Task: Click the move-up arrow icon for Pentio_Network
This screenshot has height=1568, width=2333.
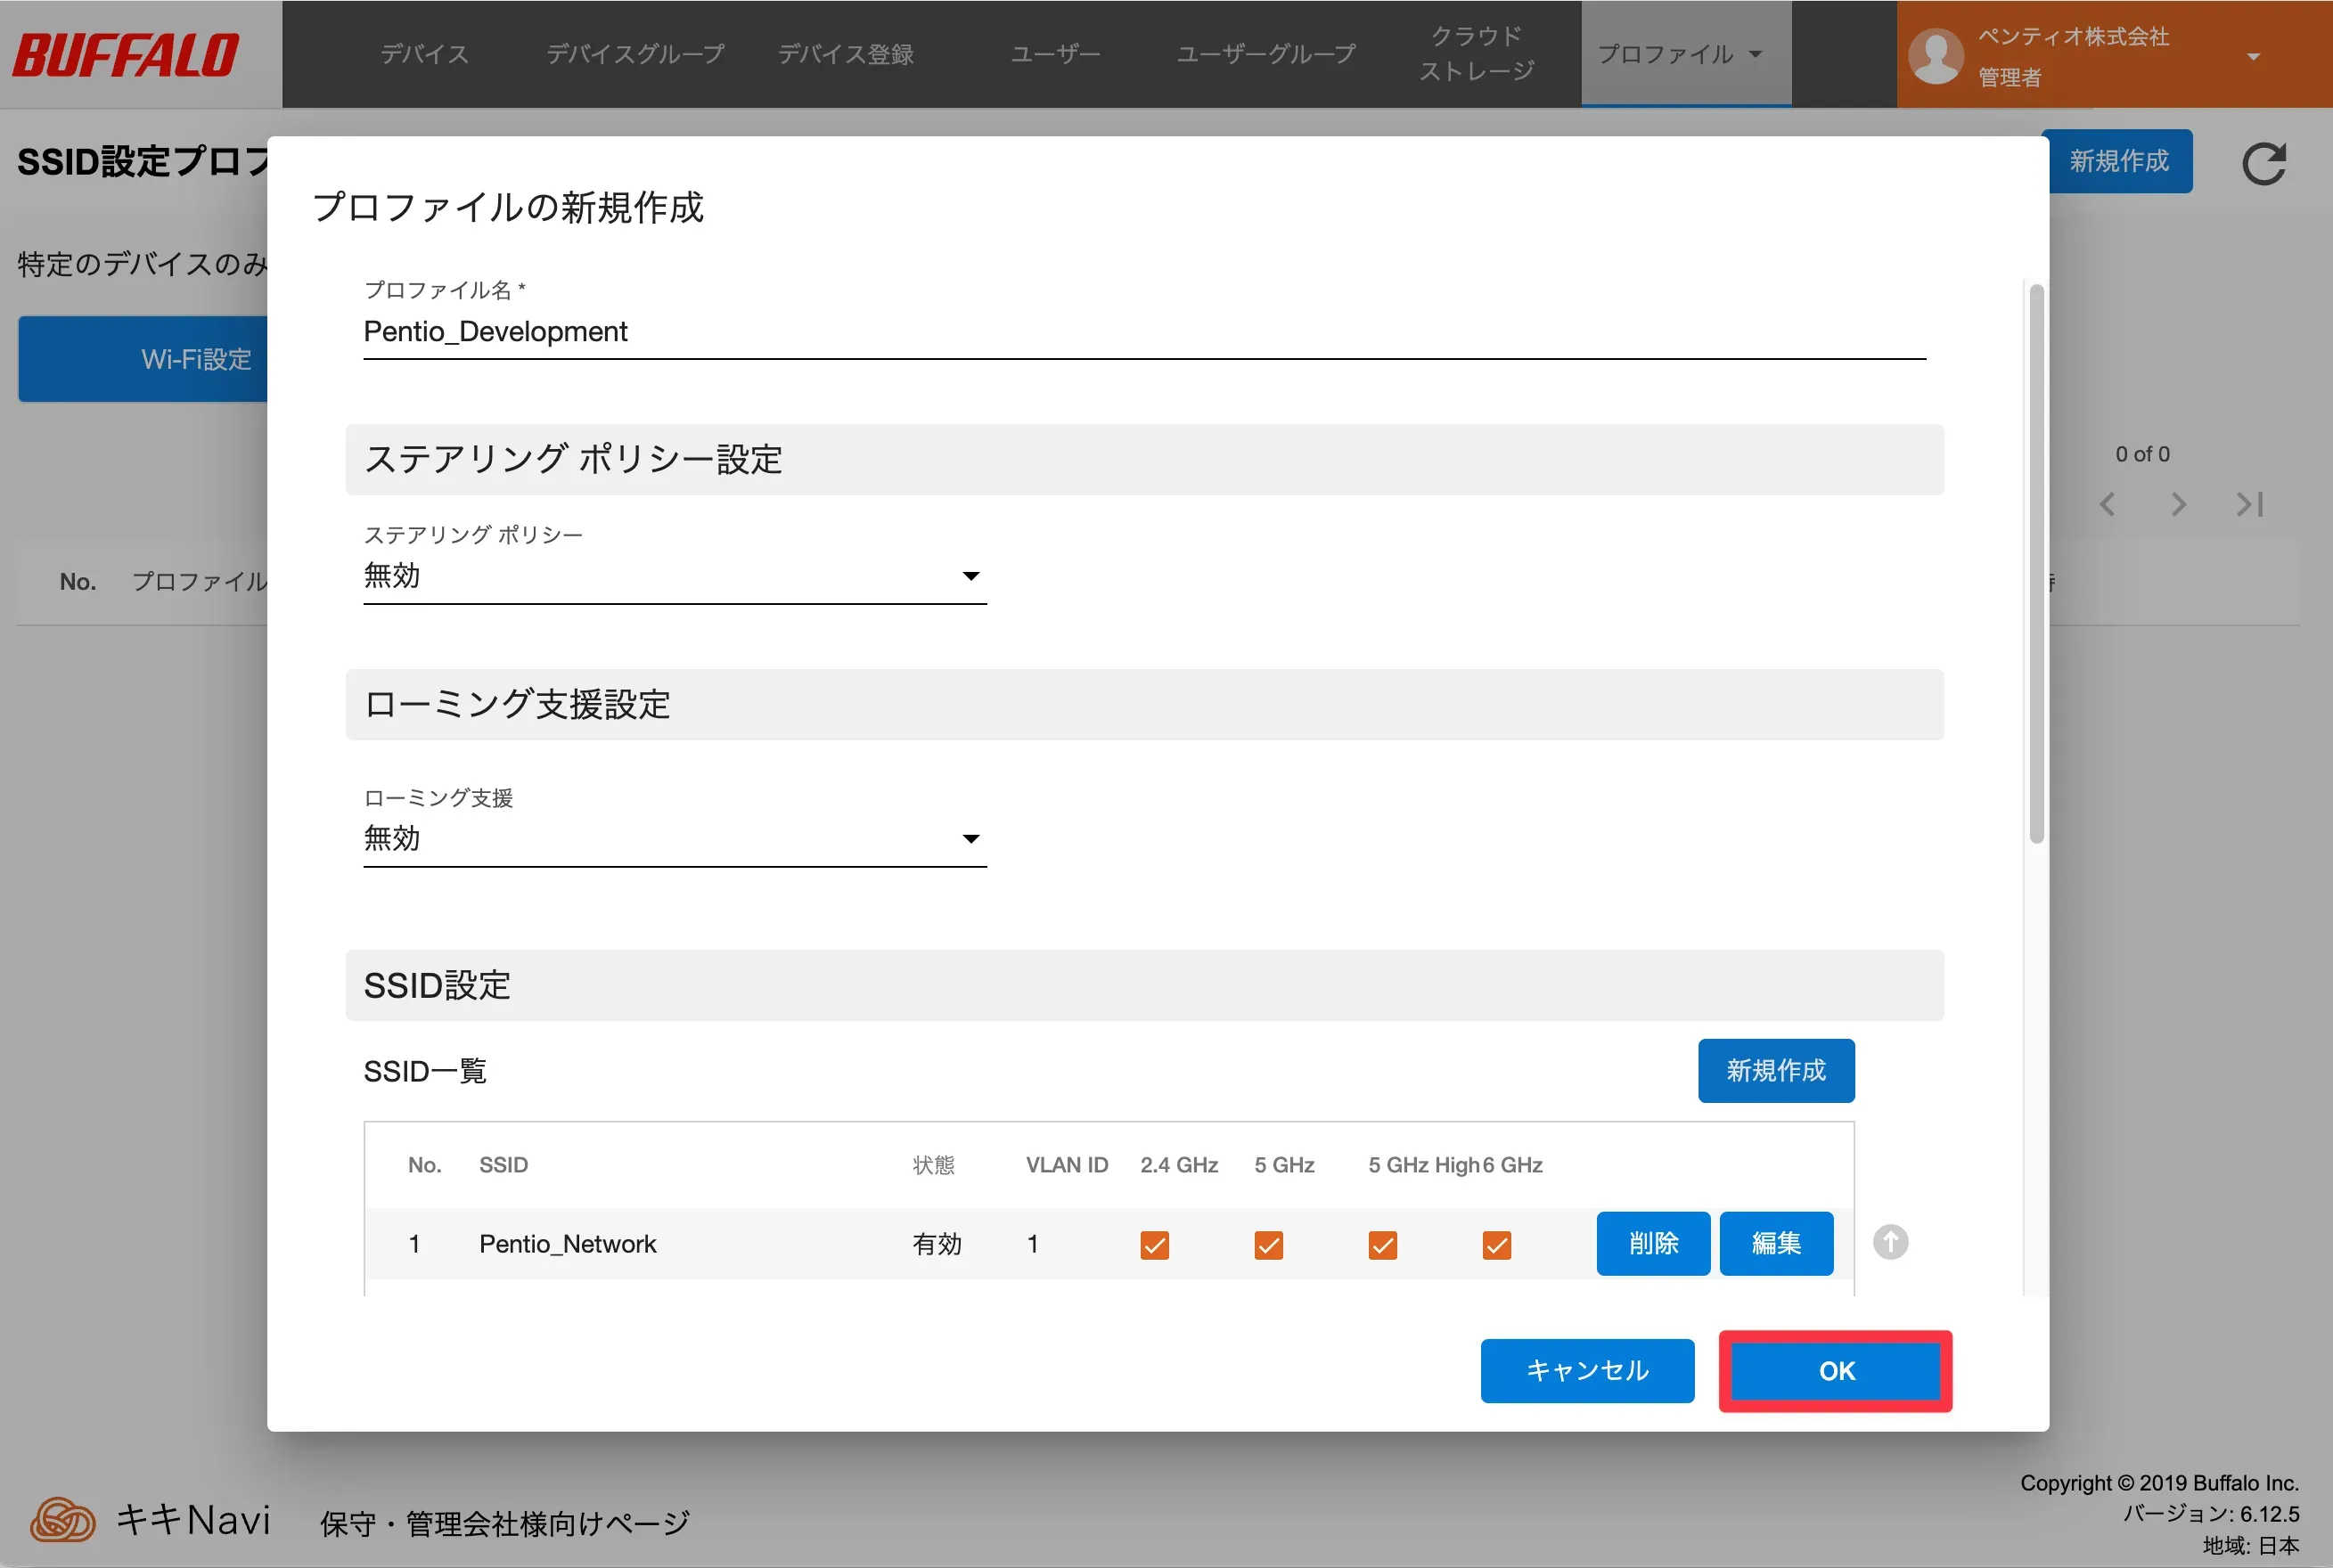Action: (1889, 1242)
